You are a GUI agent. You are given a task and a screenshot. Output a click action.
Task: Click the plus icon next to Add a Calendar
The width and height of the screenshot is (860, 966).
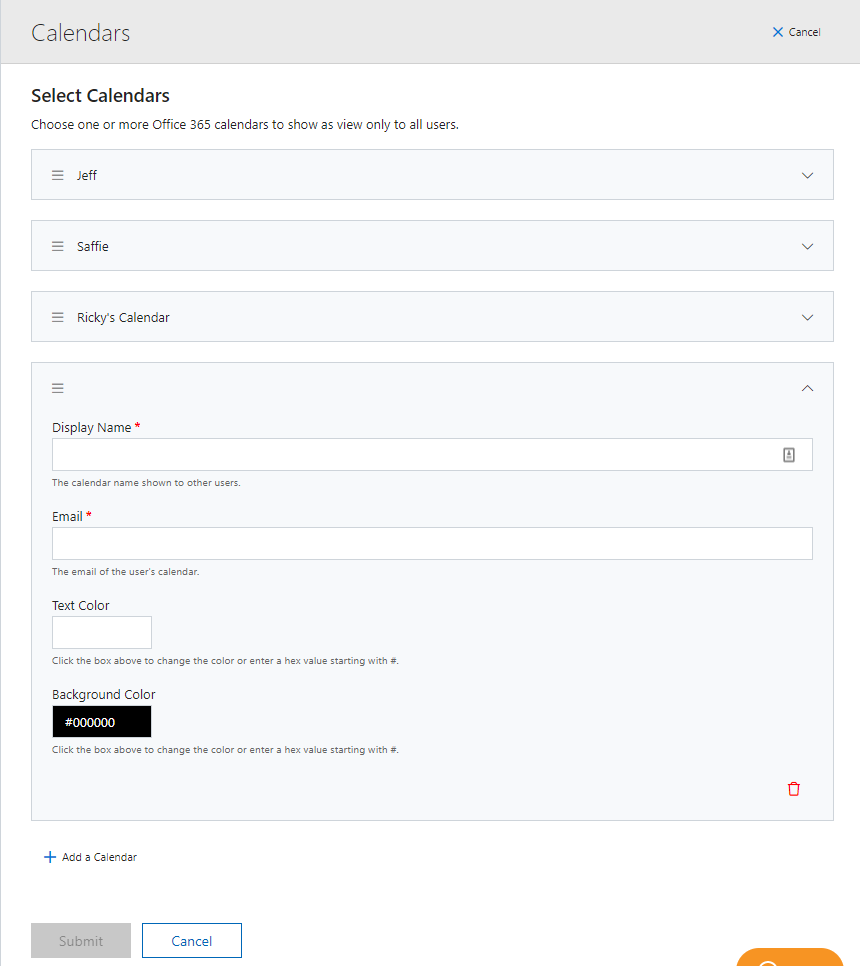coord(50,857)
